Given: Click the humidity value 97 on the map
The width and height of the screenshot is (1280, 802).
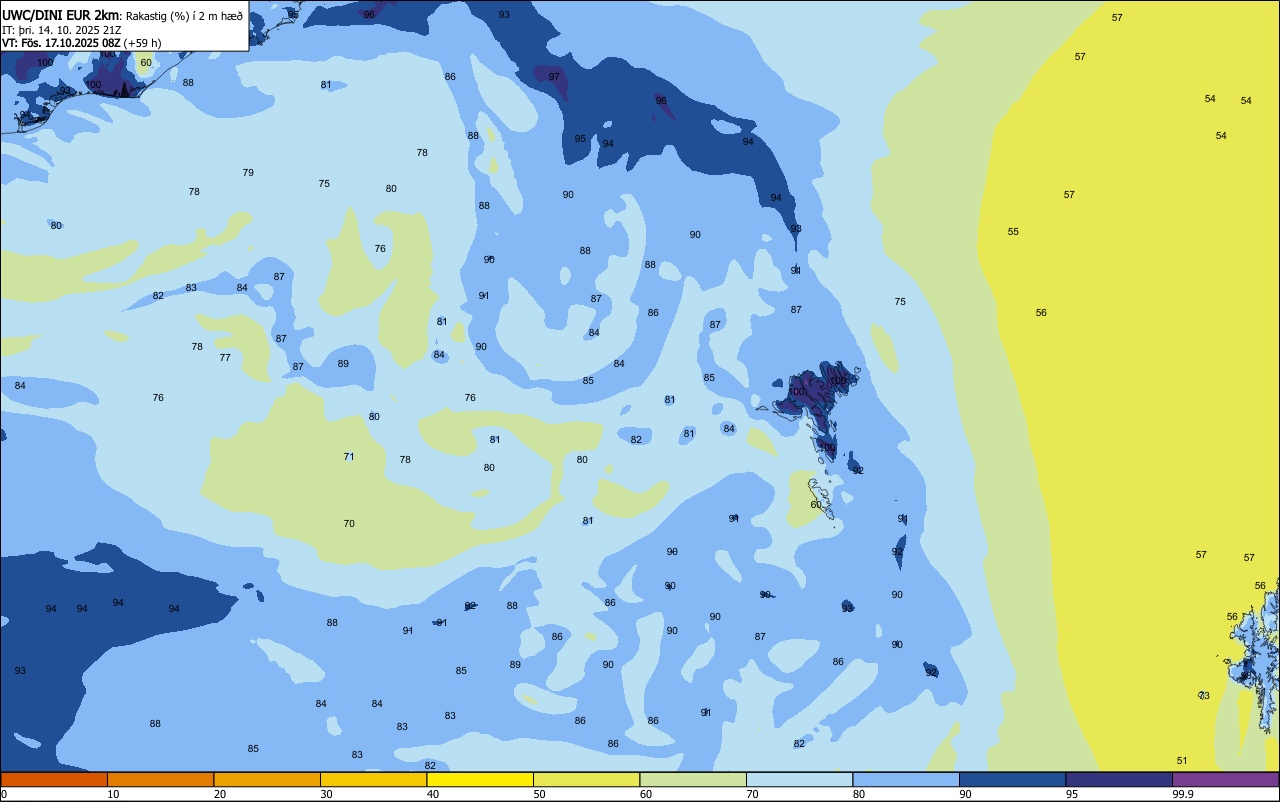Looking at the screenshot, I should coord(554,77).
